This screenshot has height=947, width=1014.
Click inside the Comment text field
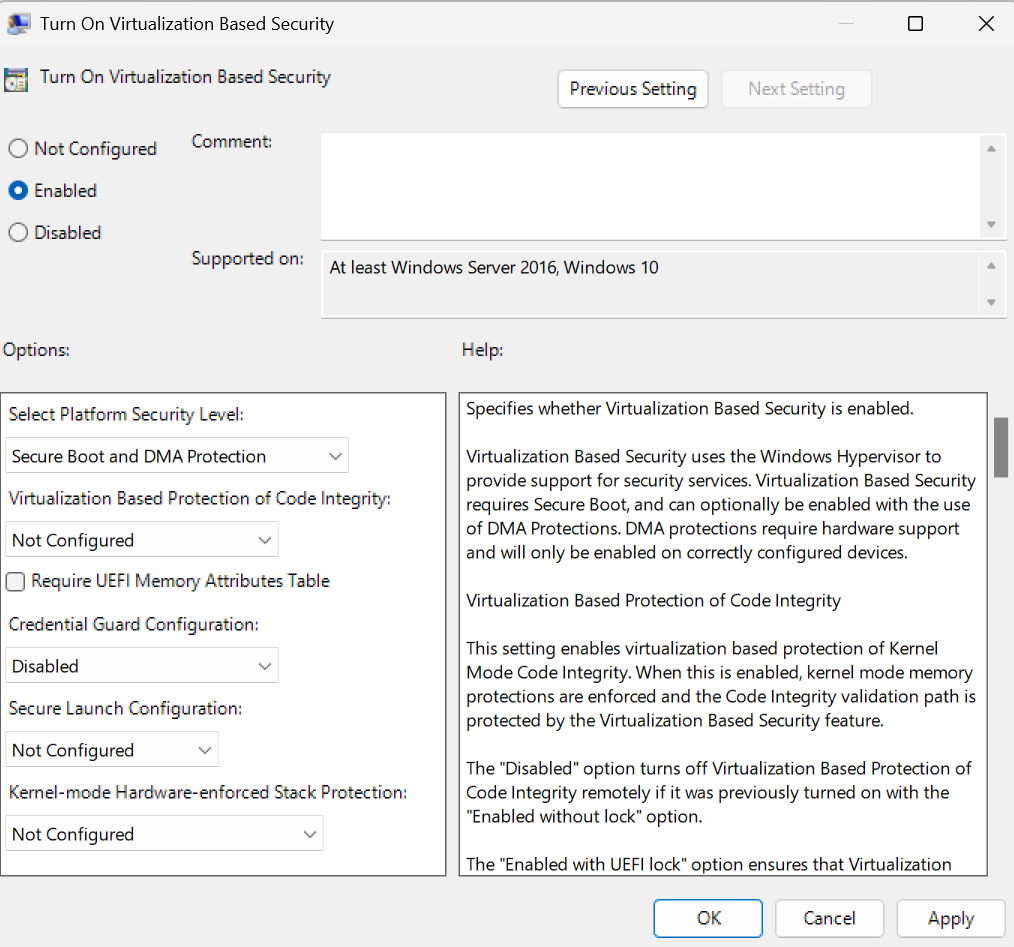(650, 185)
